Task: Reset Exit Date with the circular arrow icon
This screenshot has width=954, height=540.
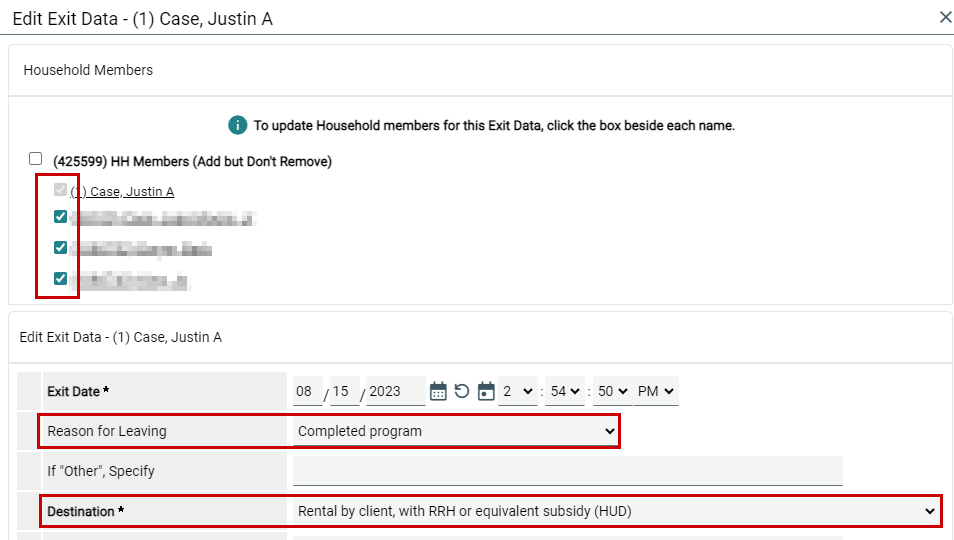Action: point(462,391)
